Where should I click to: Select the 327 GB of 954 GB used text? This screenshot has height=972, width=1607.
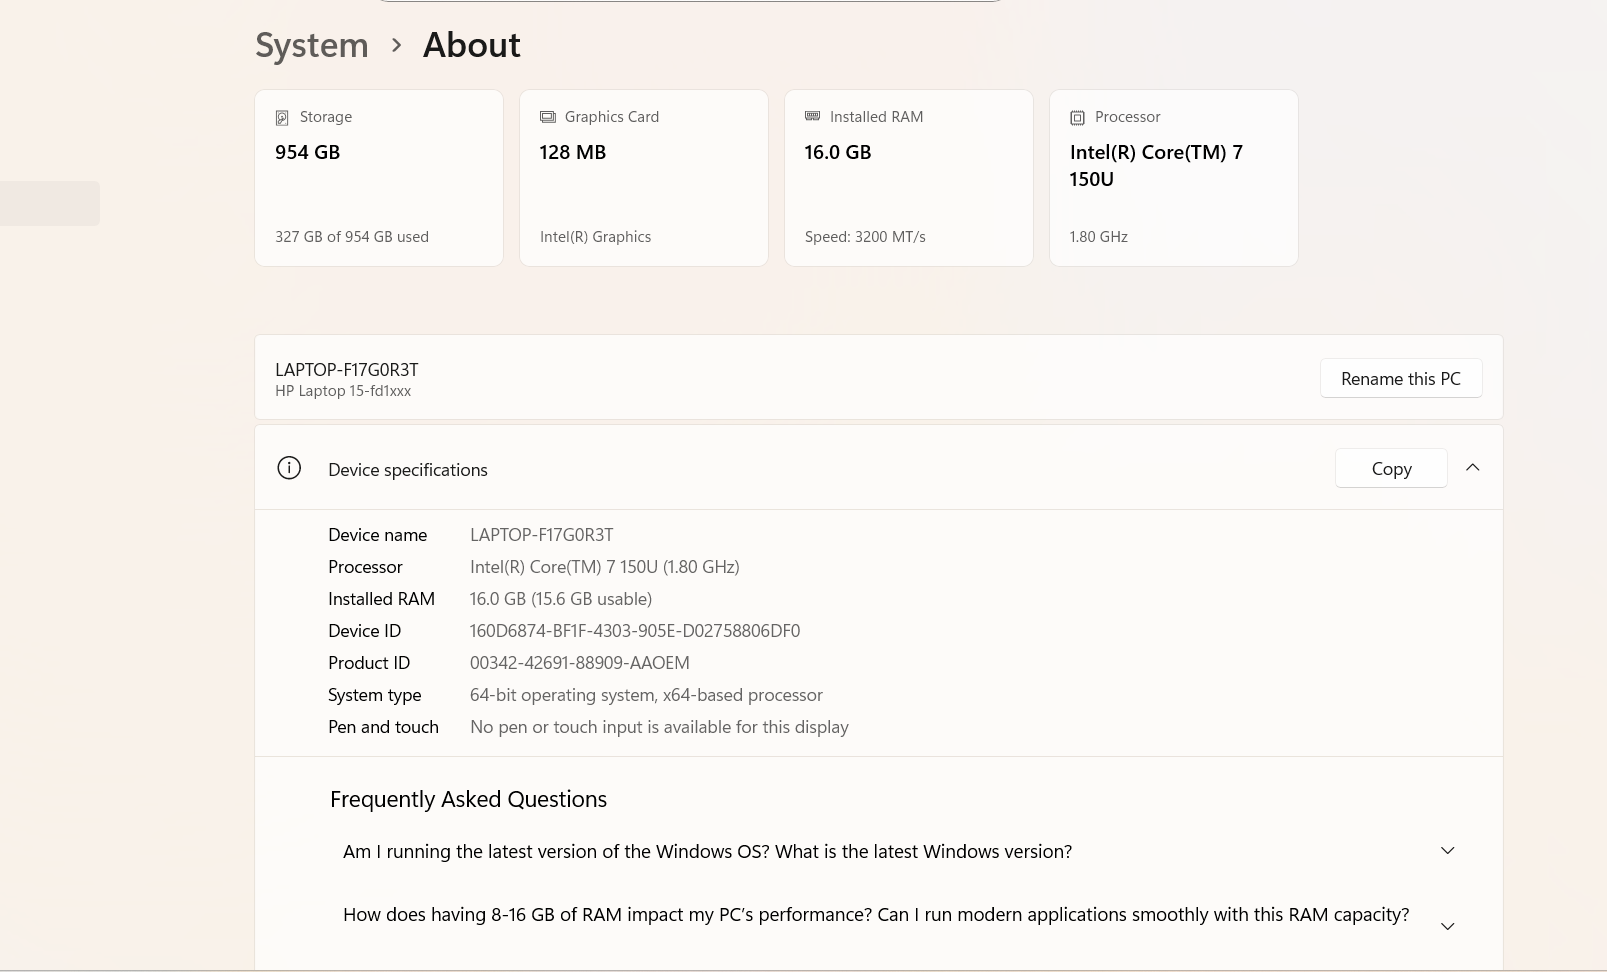click(352, 237)
